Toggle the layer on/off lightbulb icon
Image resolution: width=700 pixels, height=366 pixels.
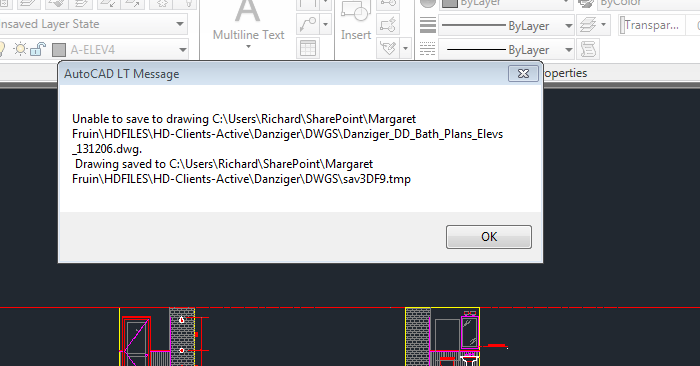2,49
